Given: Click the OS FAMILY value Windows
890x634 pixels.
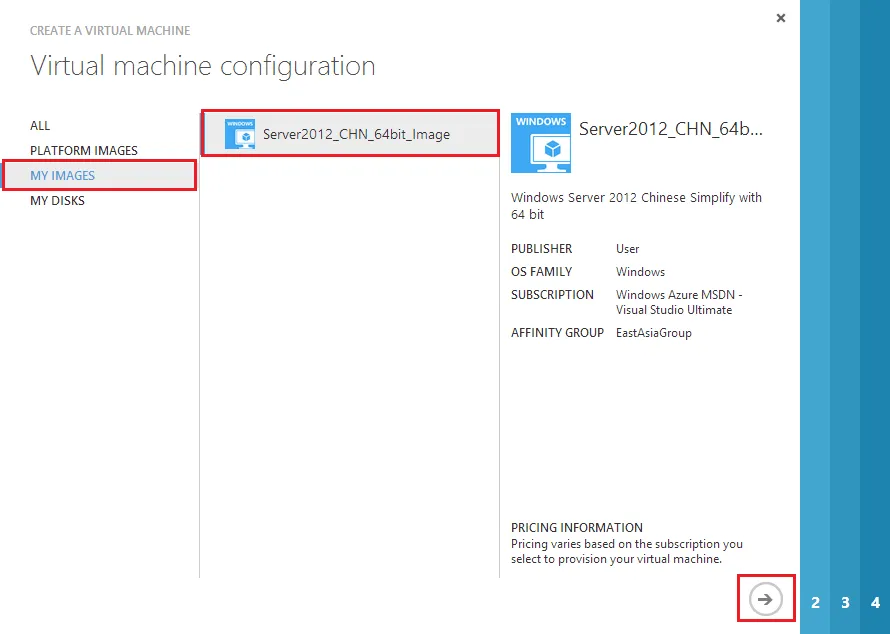Looking at the screenshot, I should coord(640,272).
